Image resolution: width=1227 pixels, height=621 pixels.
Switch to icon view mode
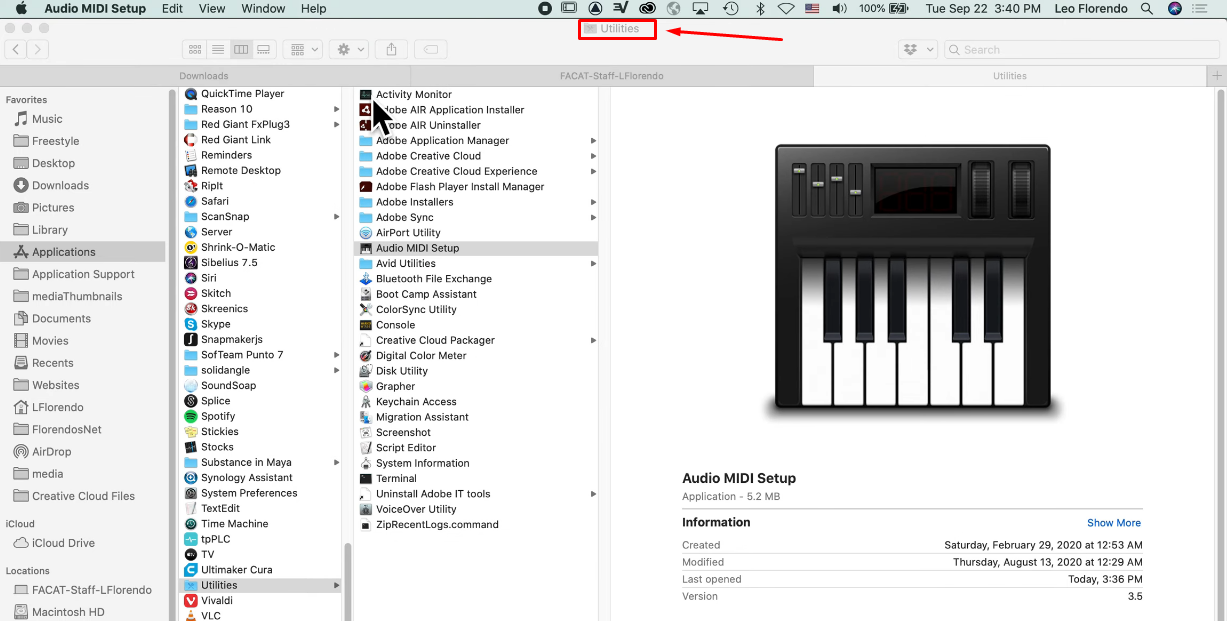point(195,49)
